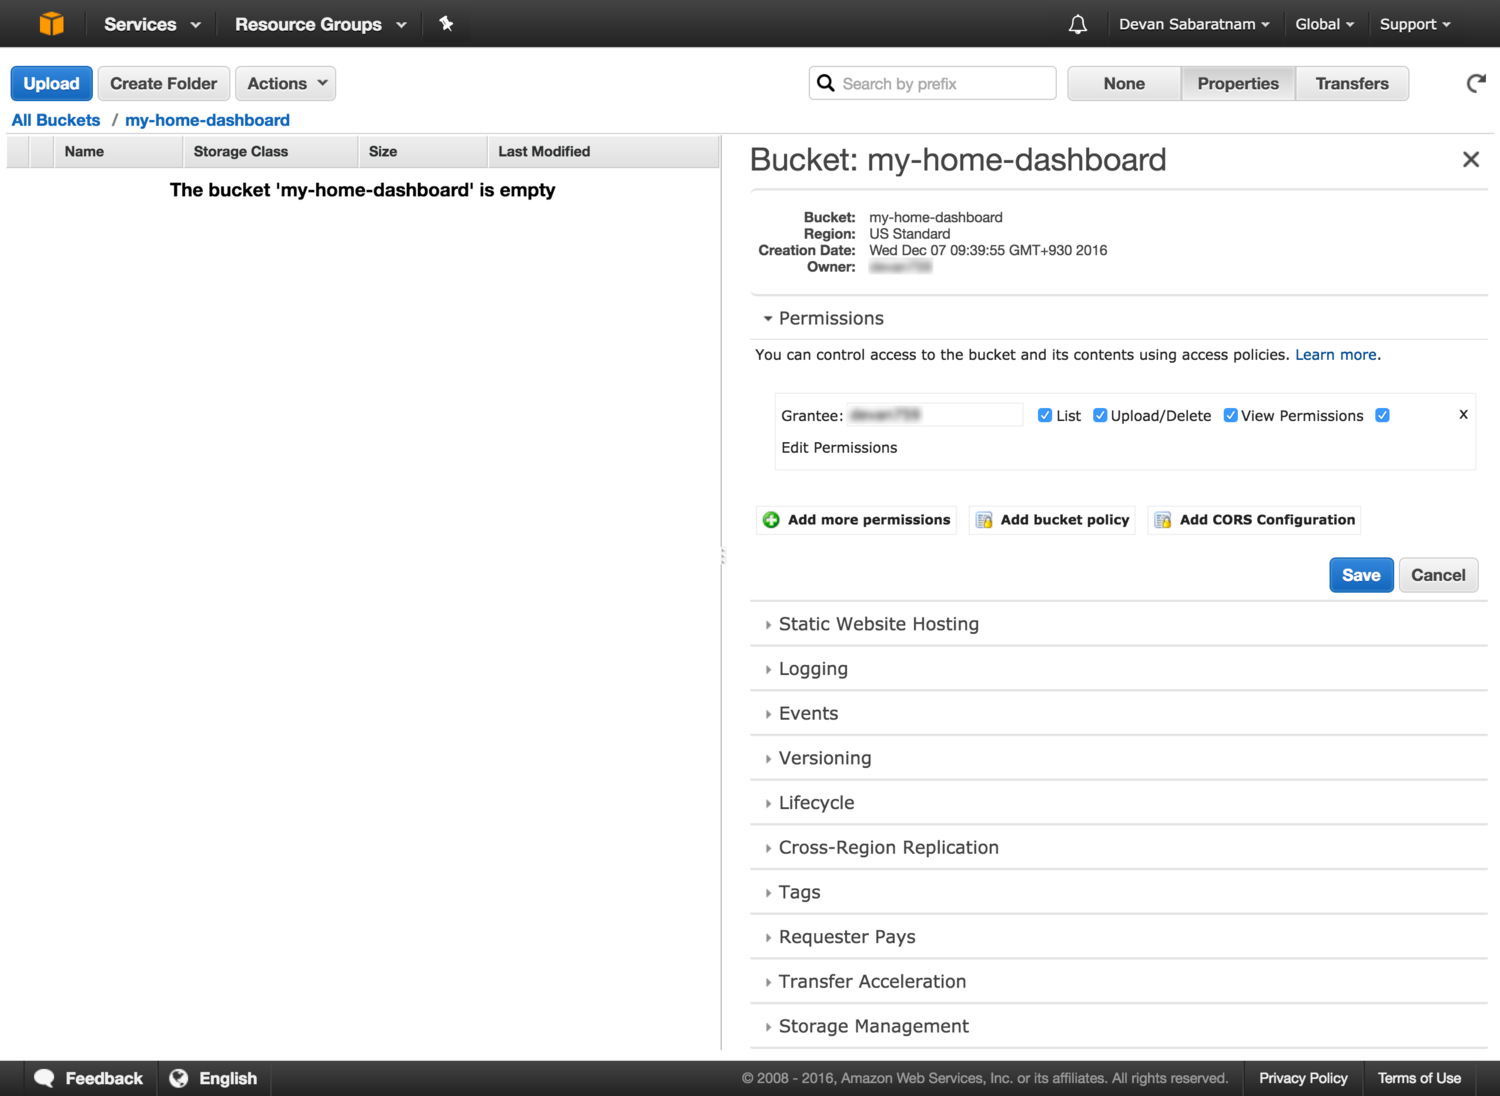1500x1096 pixels.
Task: Open the Actions dropdown
Action: pos(285,84)
